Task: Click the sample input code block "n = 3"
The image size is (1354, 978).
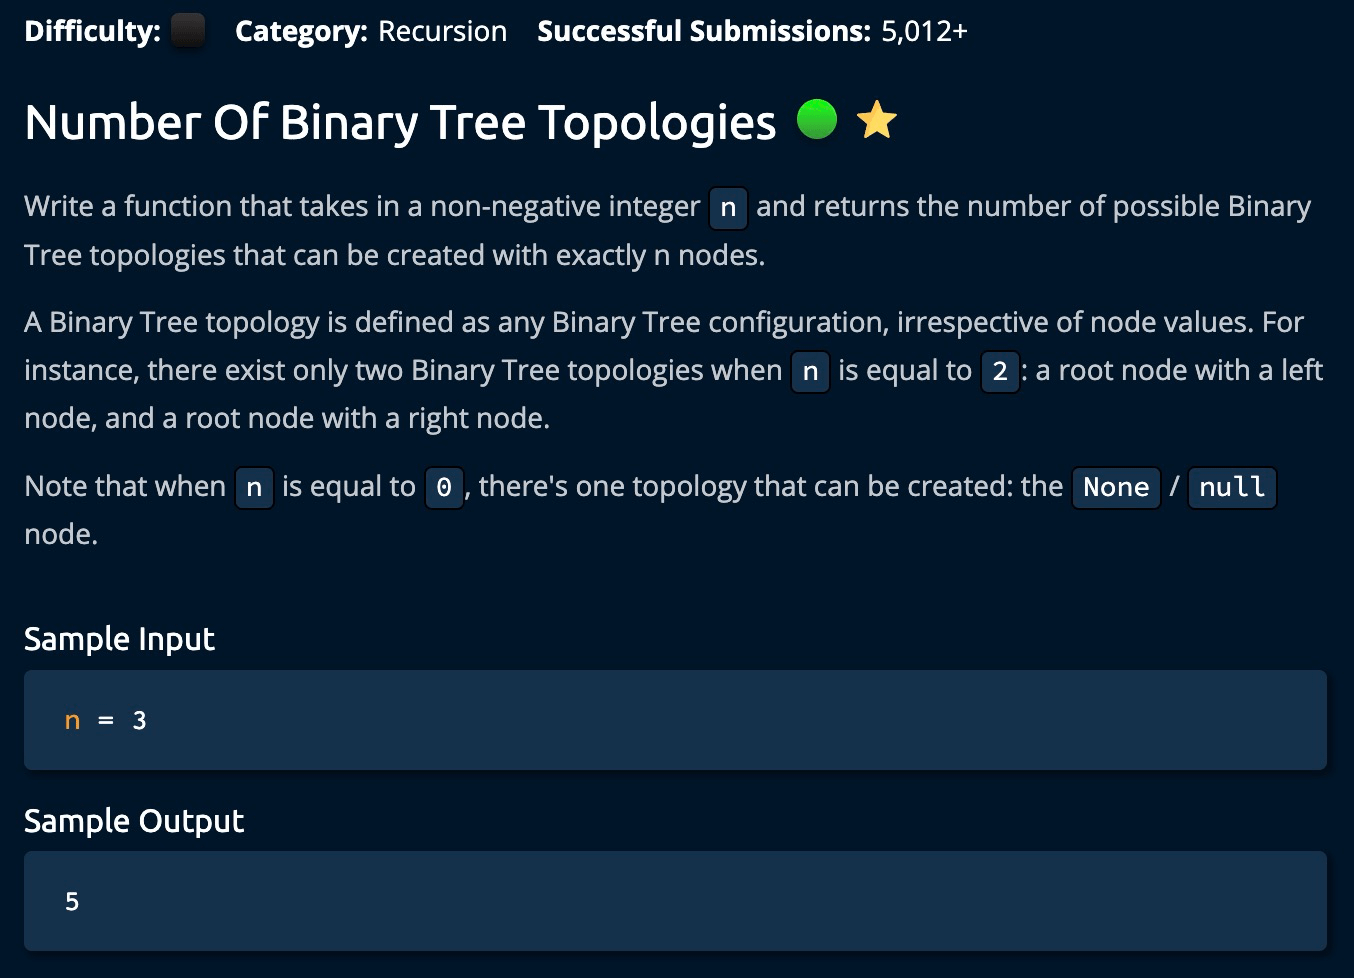Action: pos(675,720)
